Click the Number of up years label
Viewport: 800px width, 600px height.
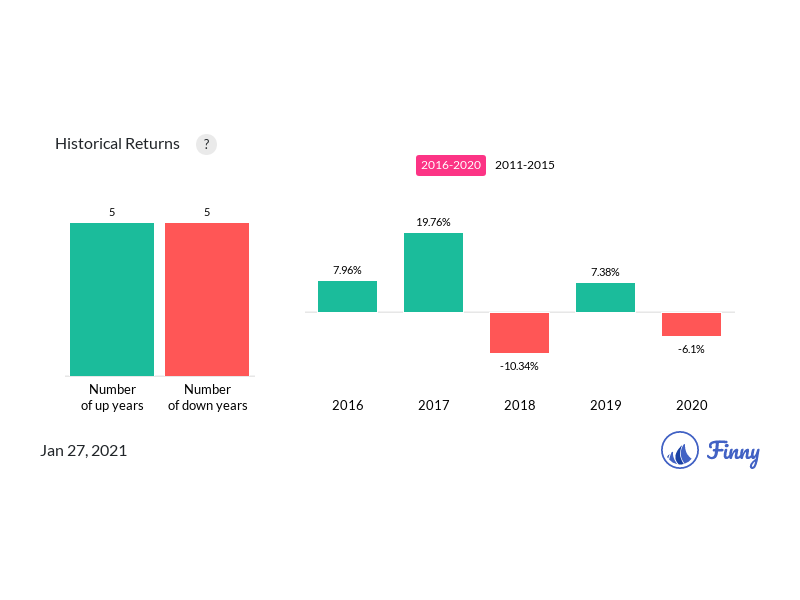[x=112, y=397]
